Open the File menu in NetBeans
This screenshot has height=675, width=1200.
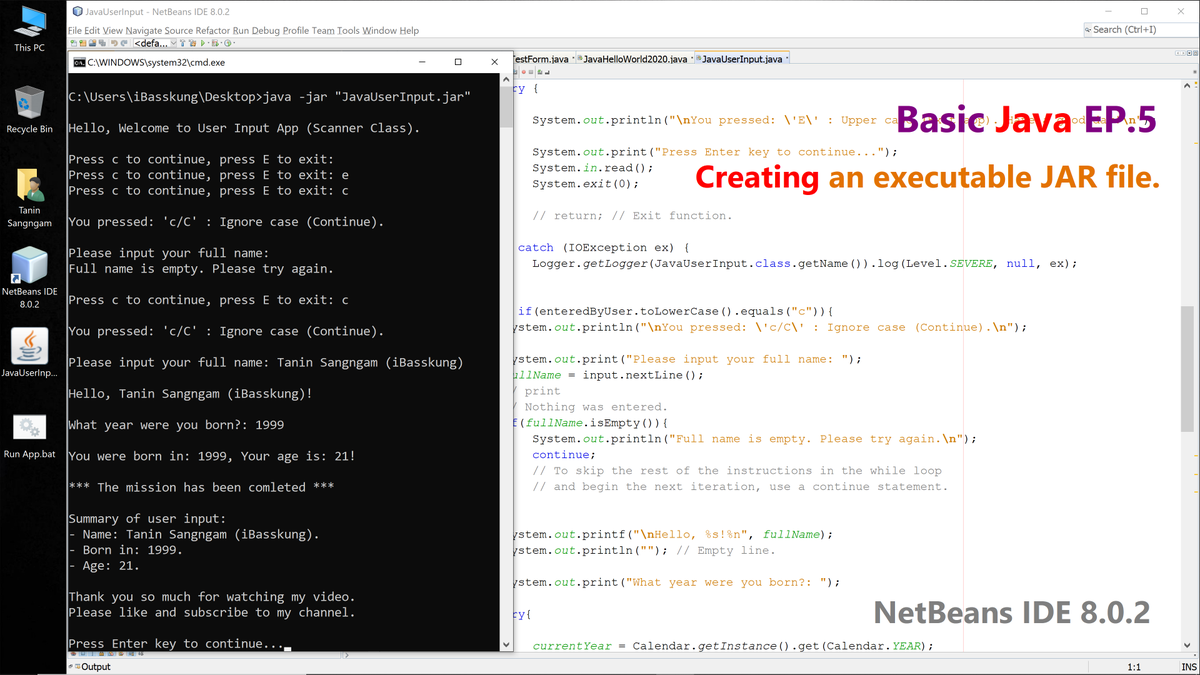[75, 31]
